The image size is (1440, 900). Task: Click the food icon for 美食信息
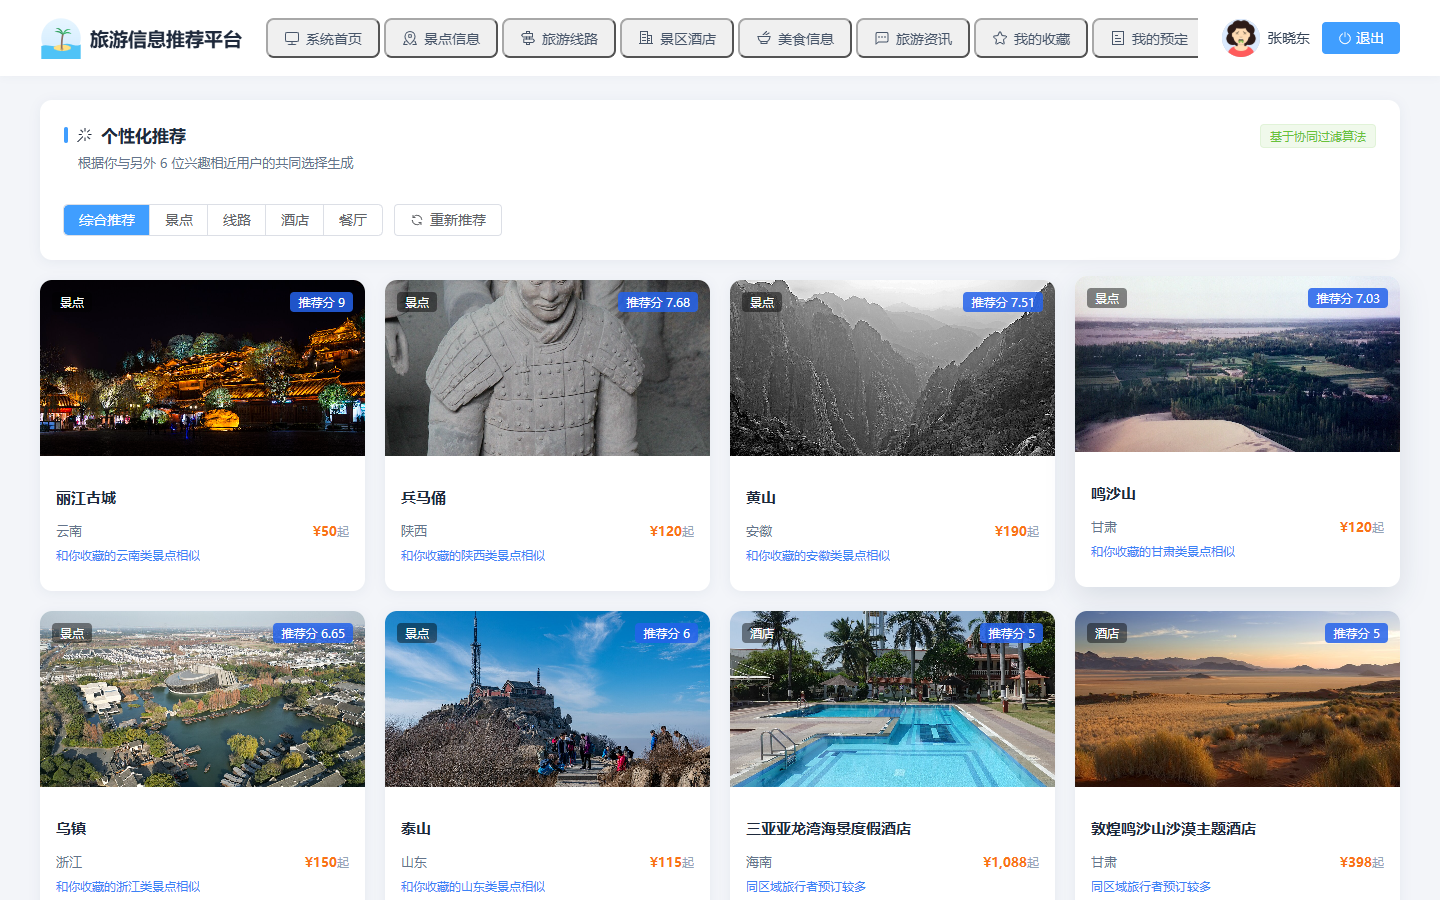(764, 39)
